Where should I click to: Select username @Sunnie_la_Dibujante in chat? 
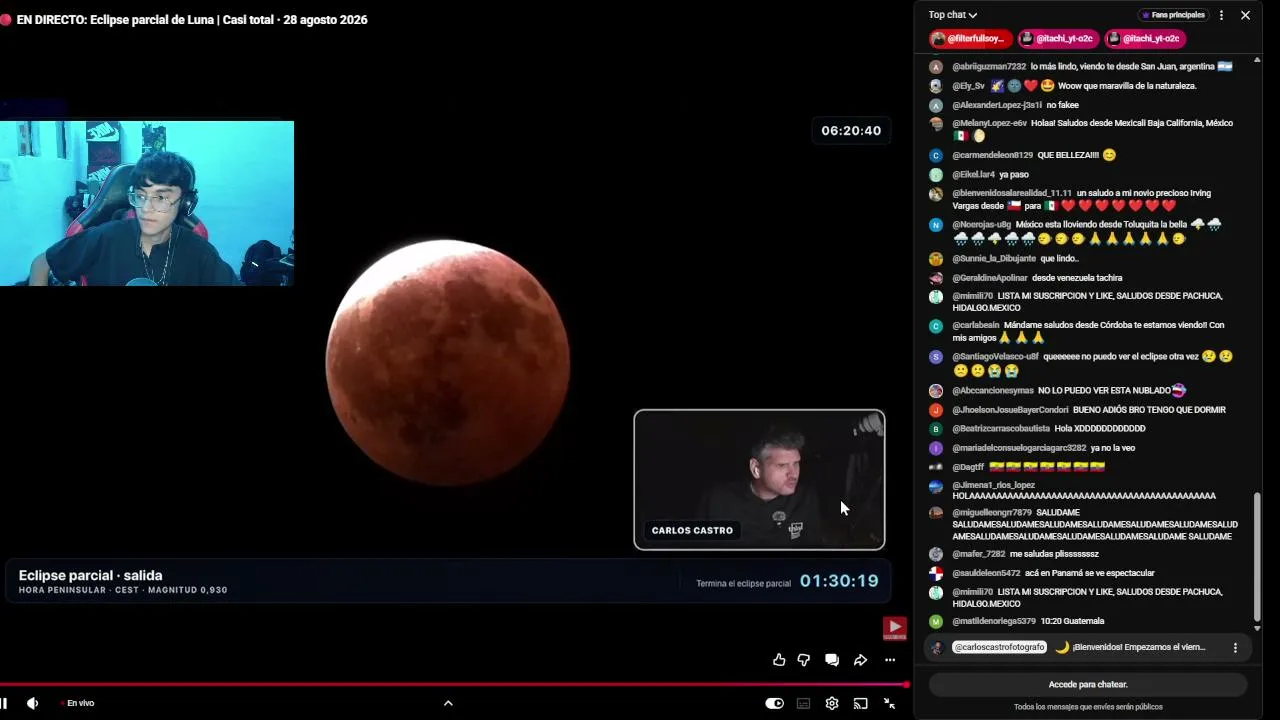coord(994,258)
